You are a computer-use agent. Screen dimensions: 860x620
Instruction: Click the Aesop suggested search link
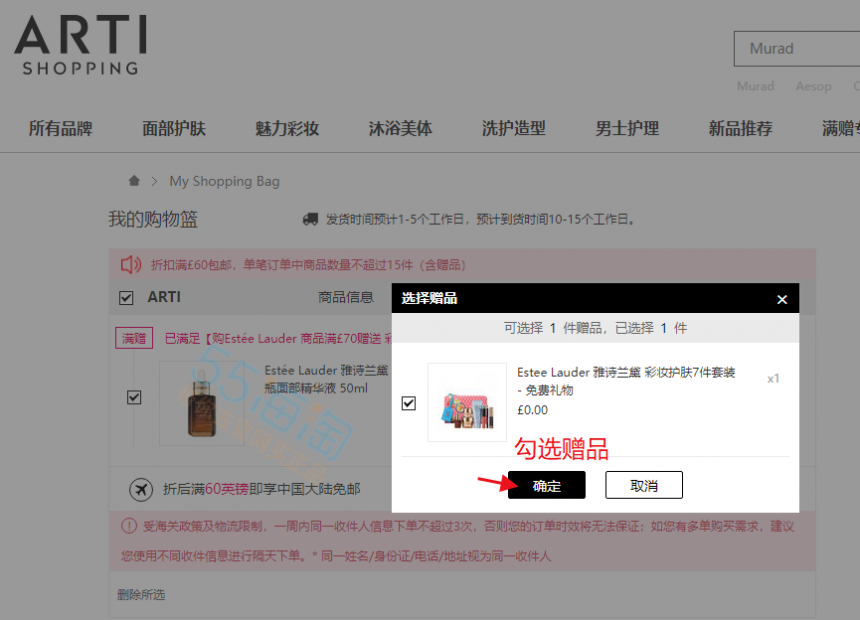pyautogui.click(x=813, y=86)
